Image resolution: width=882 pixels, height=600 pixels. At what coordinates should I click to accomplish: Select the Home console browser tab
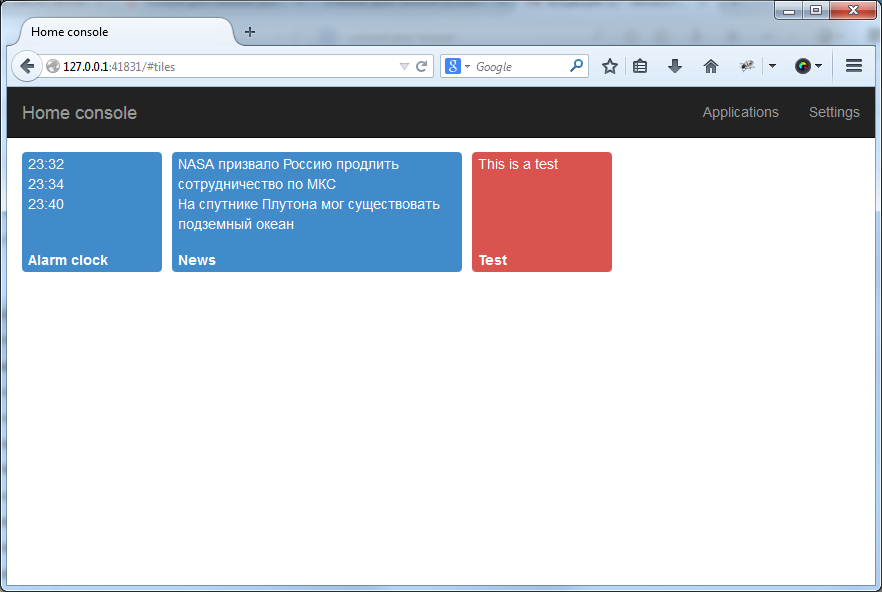click(126, 31)
